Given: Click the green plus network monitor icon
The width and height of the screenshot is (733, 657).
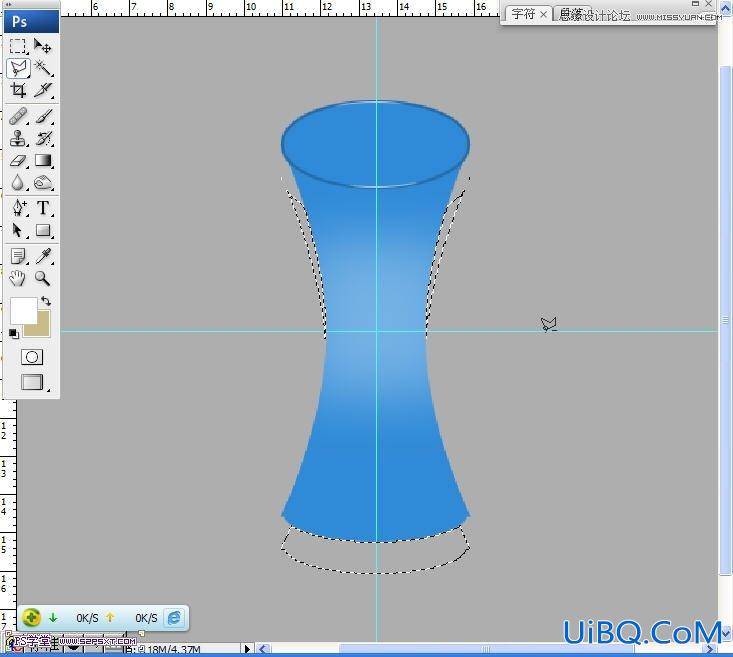Looking at the screenshot, I should [x=31, y=618].
